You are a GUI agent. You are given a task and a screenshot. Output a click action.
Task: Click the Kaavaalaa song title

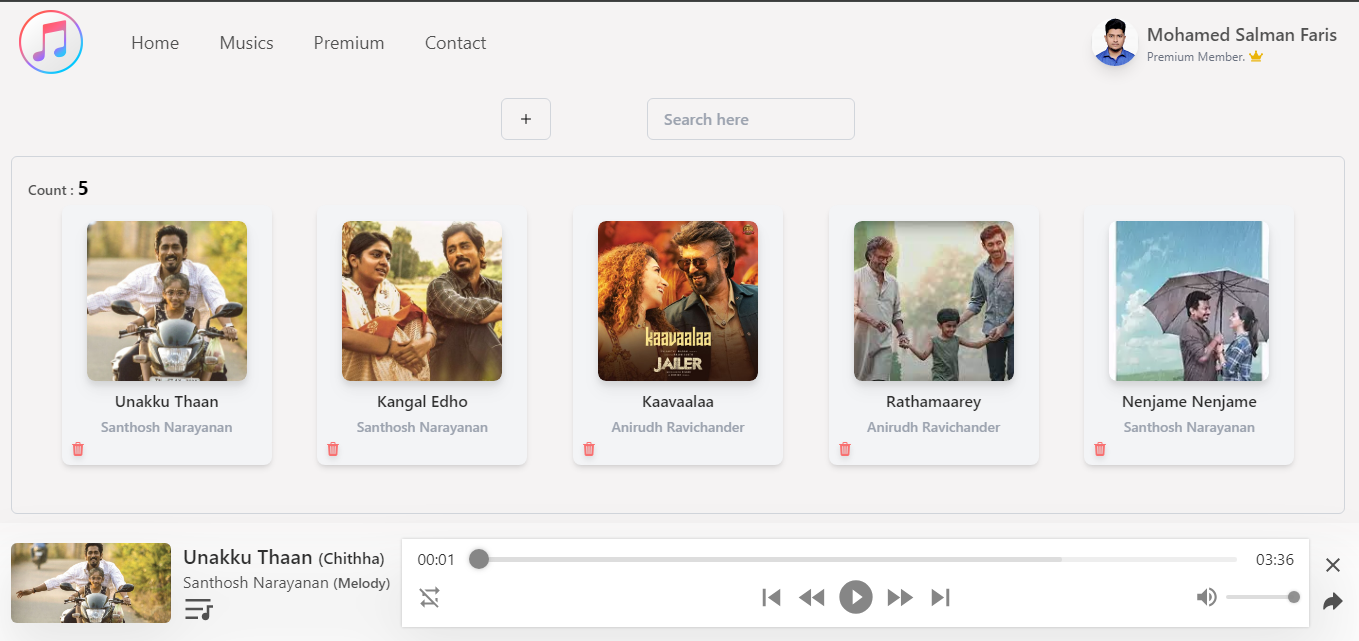678,402
